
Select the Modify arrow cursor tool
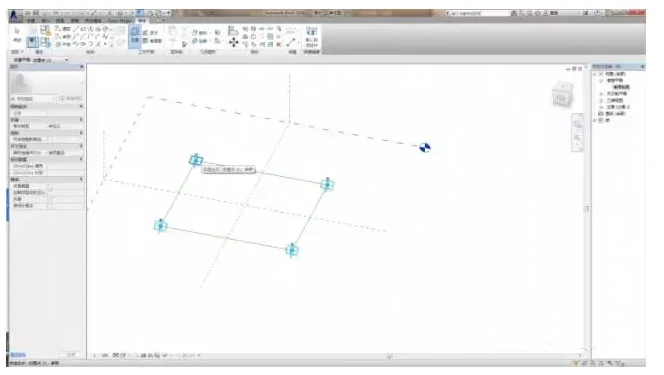tap(17, 34)
